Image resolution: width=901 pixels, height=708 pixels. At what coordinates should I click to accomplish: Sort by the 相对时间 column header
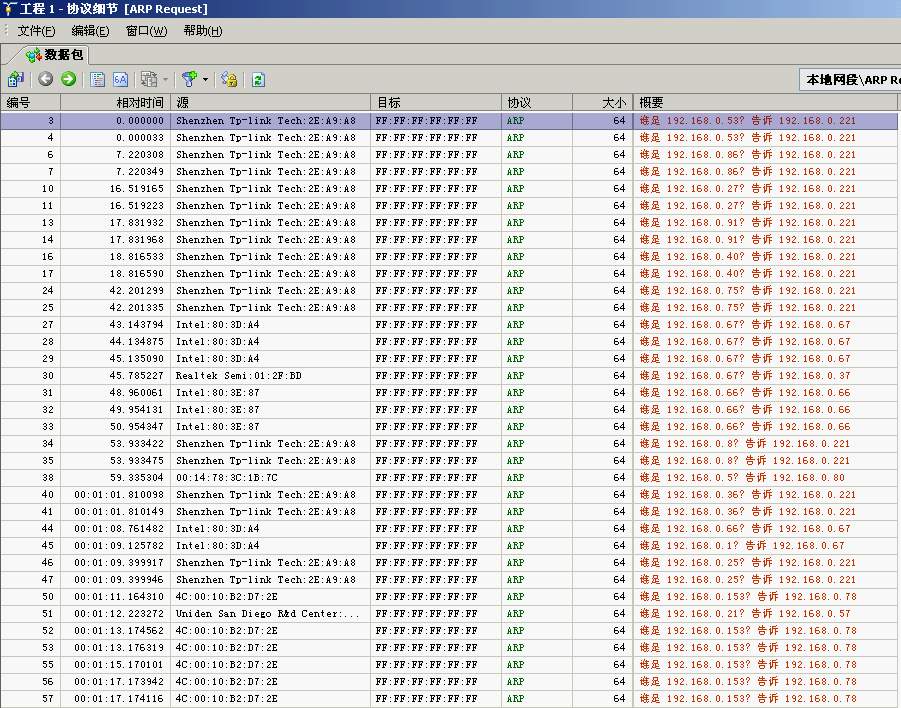[139, 102]
